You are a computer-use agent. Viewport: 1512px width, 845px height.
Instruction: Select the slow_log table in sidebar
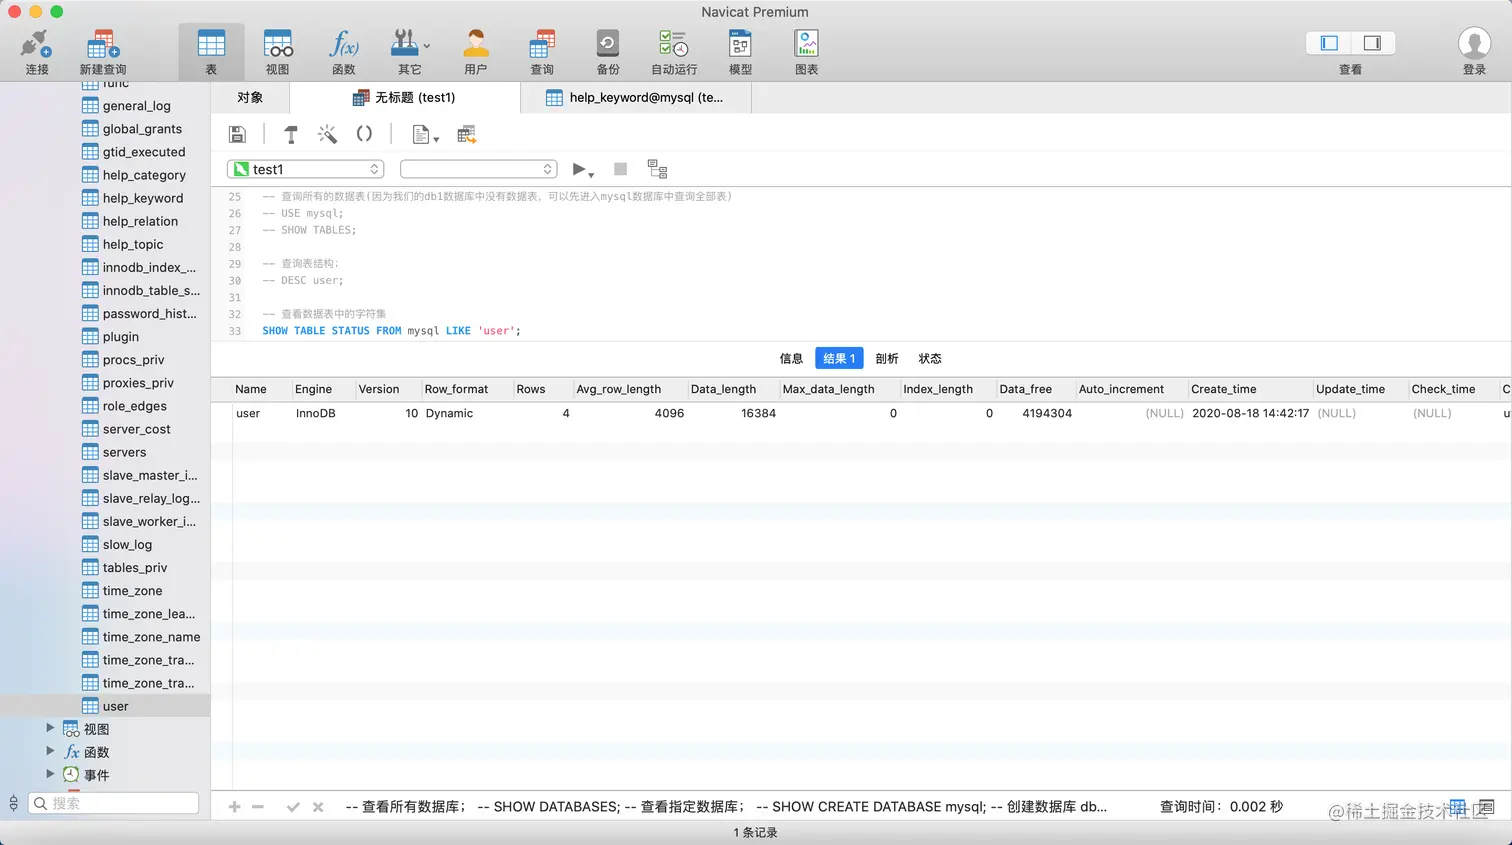pos(127,545)
